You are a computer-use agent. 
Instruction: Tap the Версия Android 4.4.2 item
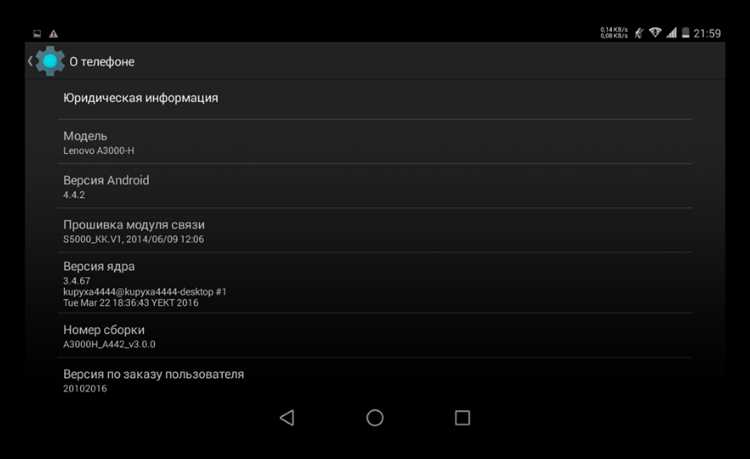[375, 186]
